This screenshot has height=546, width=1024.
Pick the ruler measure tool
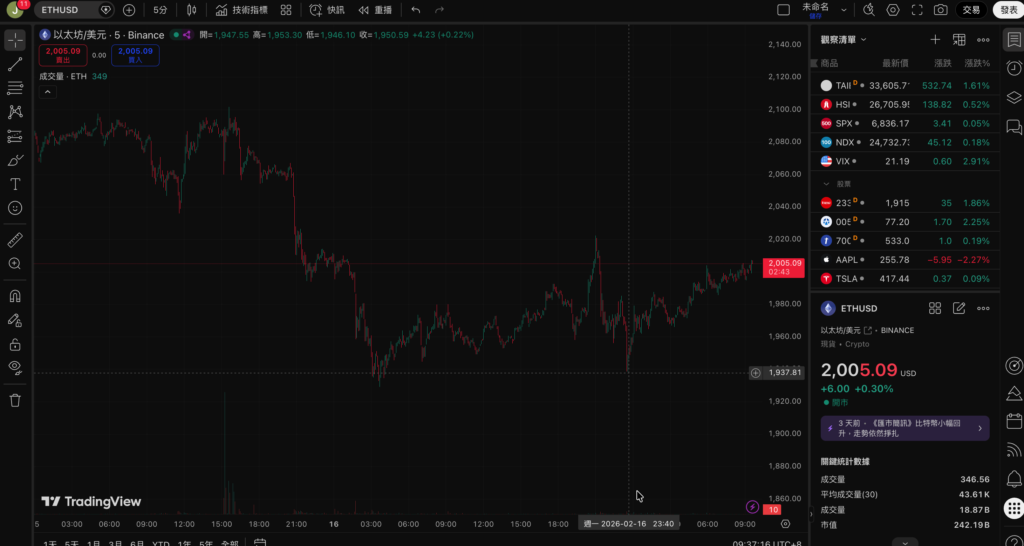point(15,240)
